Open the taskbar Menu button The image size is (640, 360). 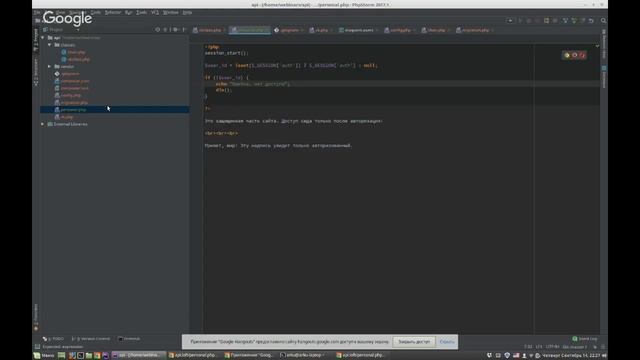[x=44, y=356]
